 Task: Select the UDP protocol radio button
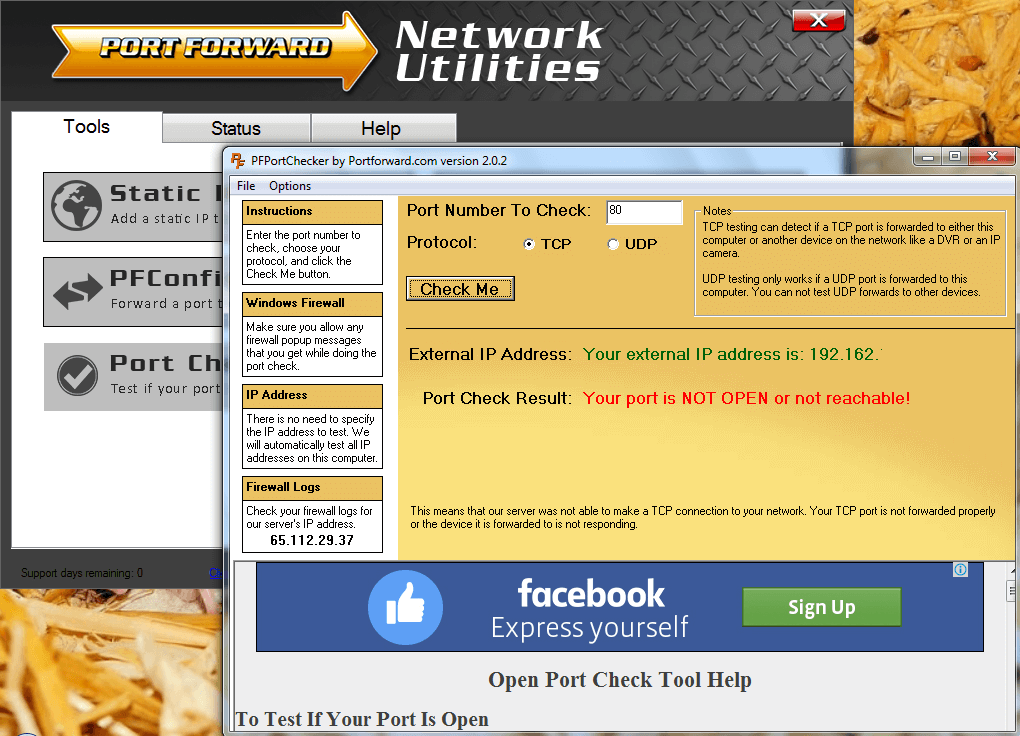[613, 245]
